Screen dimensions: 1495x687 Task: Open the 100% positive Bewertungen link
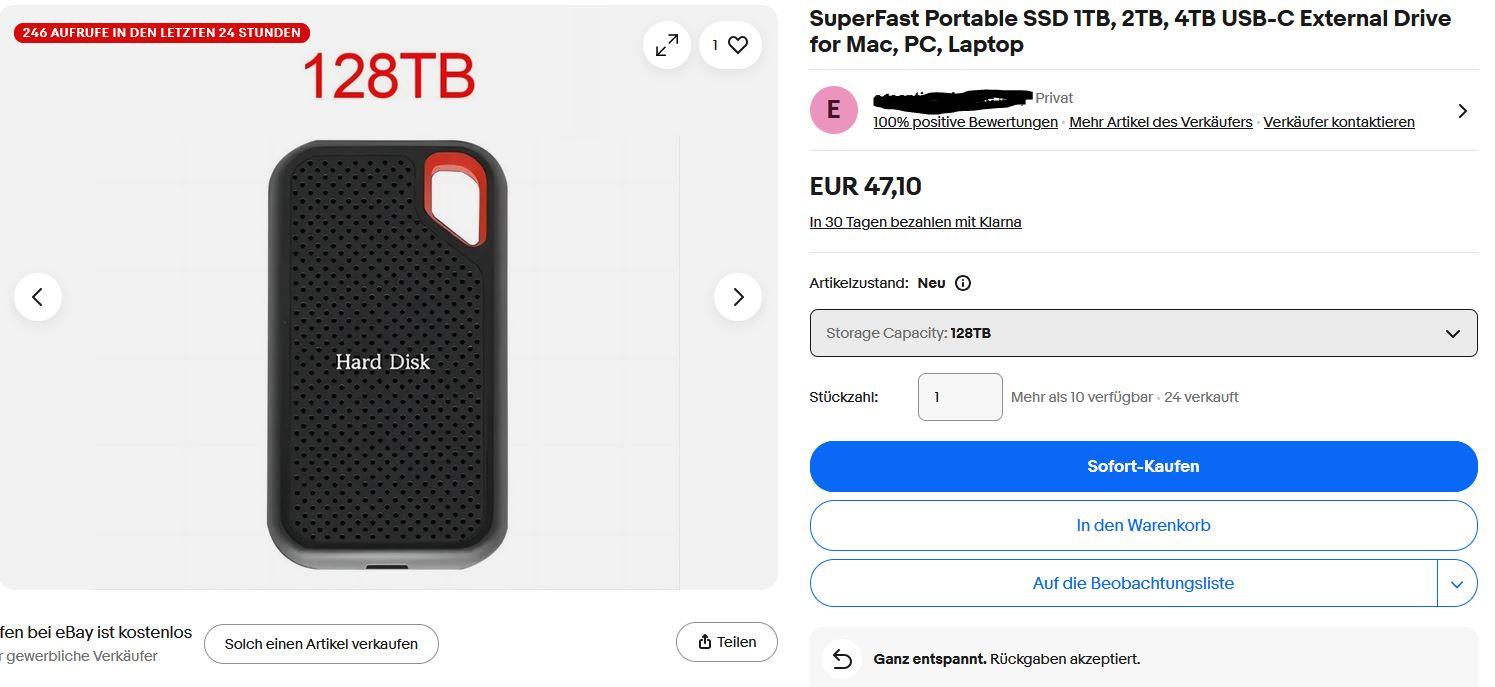pos(965,122)
